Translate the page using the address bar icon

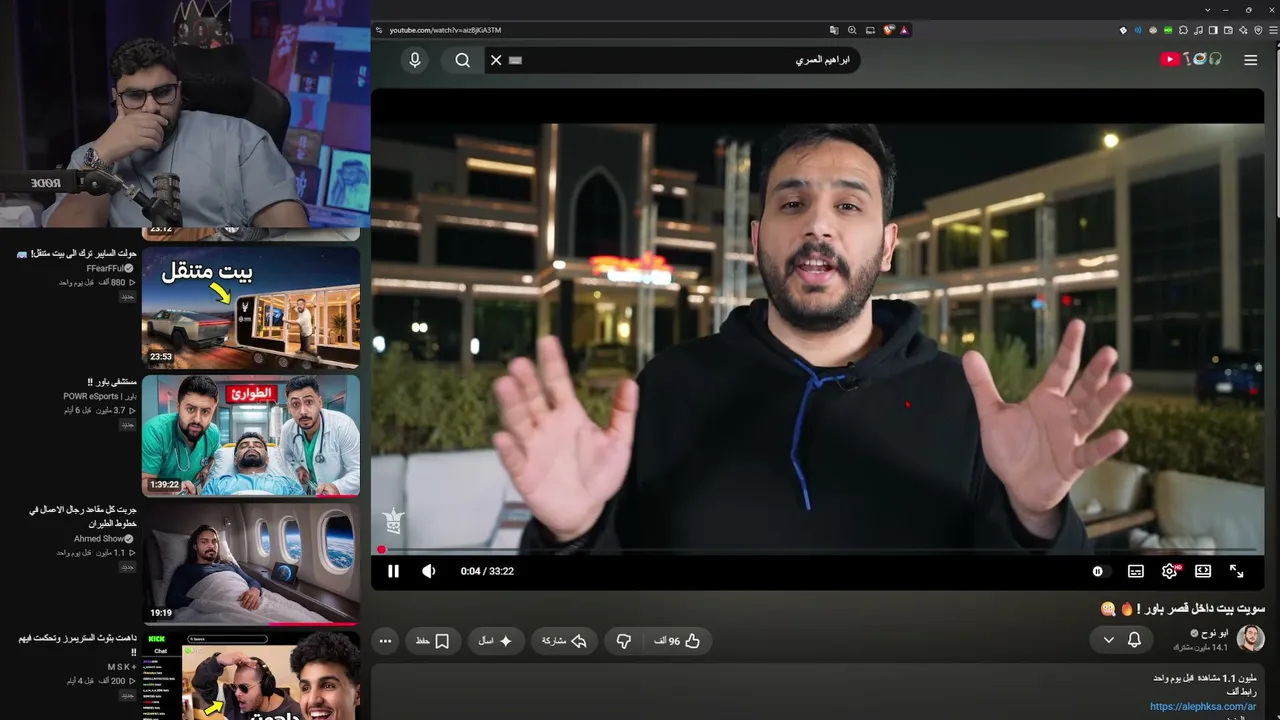click(834, 30)
